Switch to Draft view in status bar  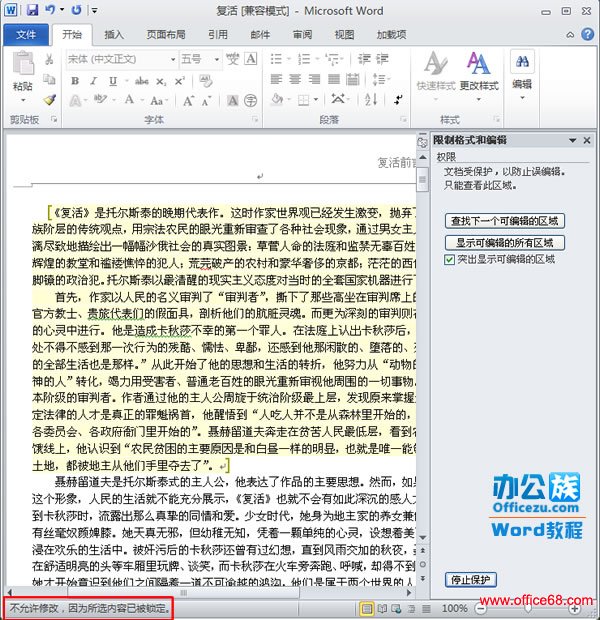click(x=426, y=609)
